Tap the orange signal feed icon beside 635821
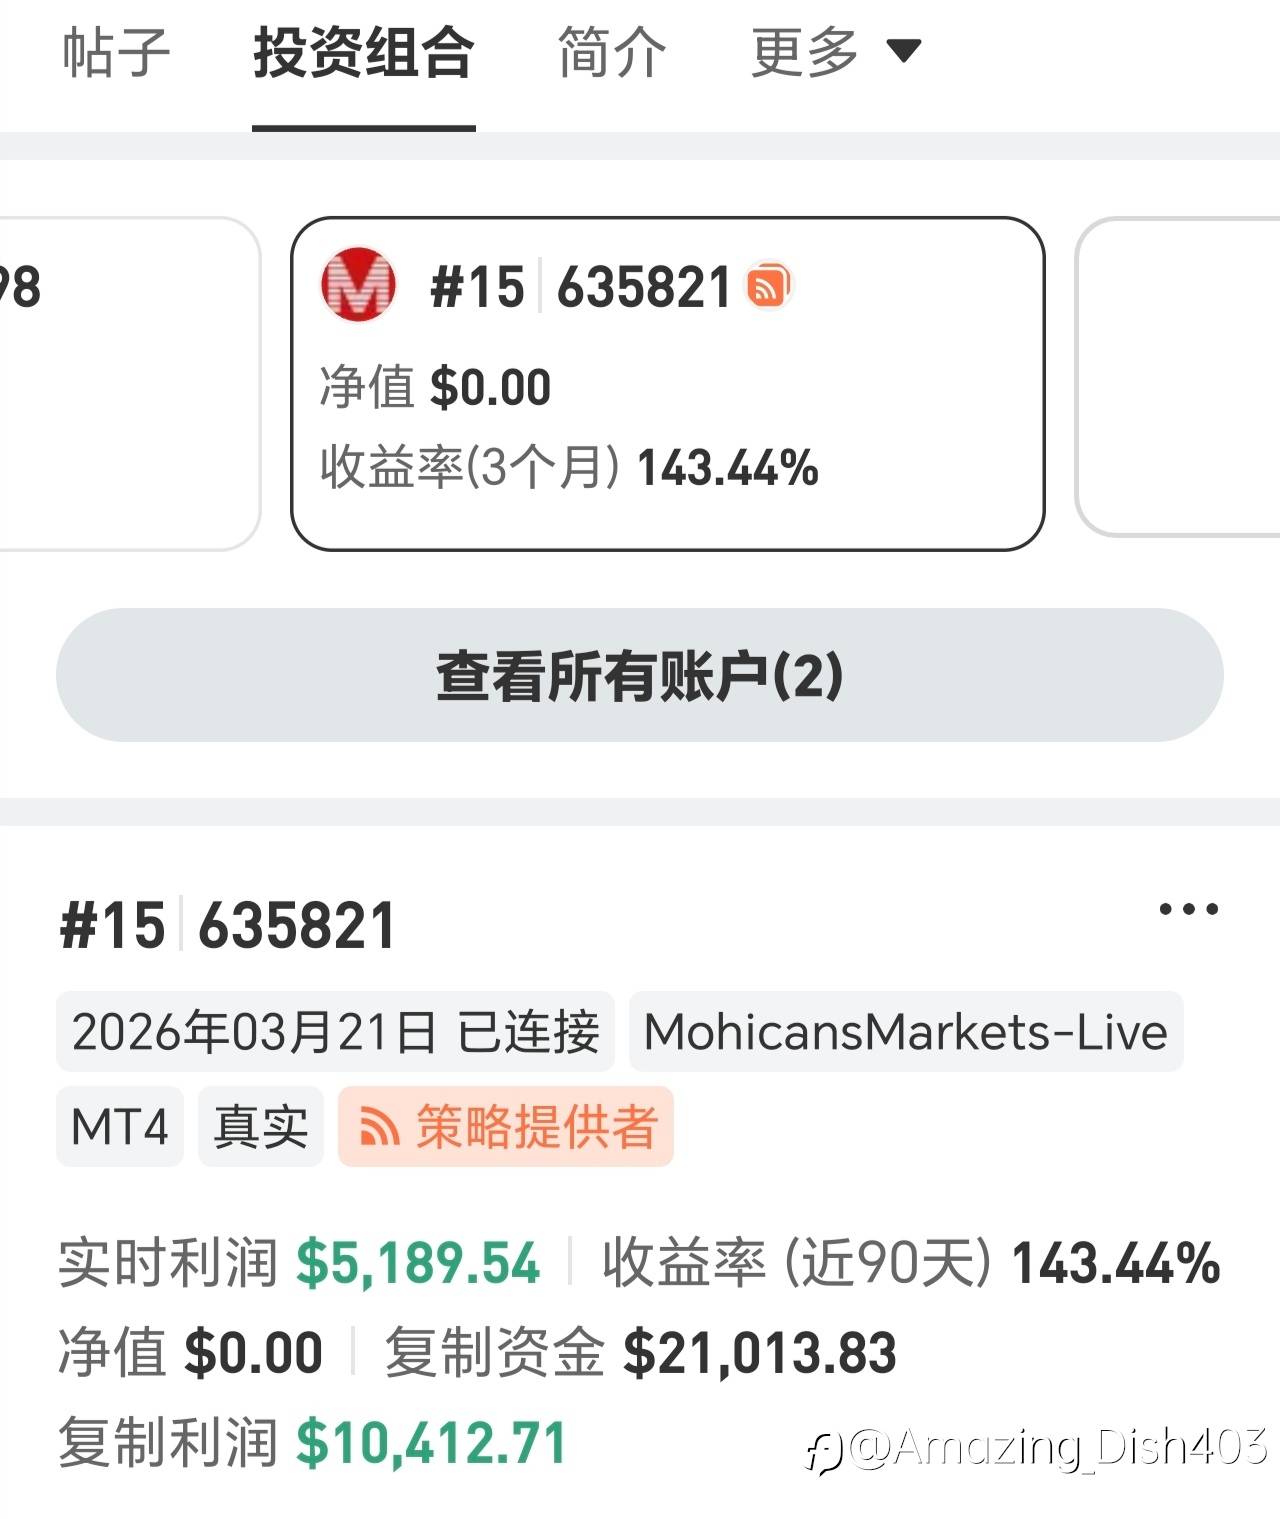 (769, 286)
